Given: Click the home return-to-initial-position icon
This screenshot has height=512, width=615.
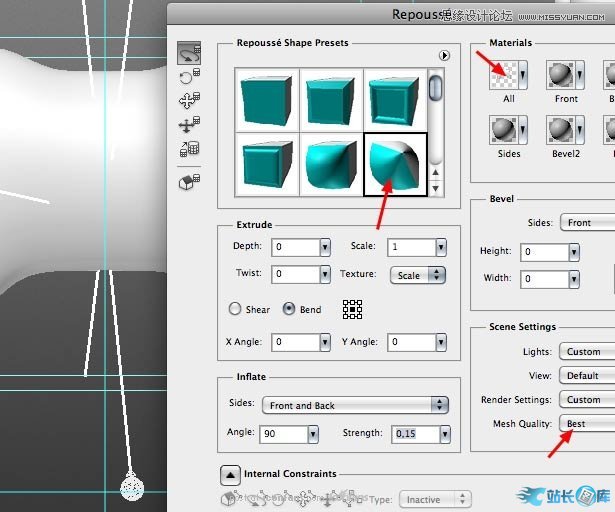Looking at the screenshot, I should (x=188, y=181).
